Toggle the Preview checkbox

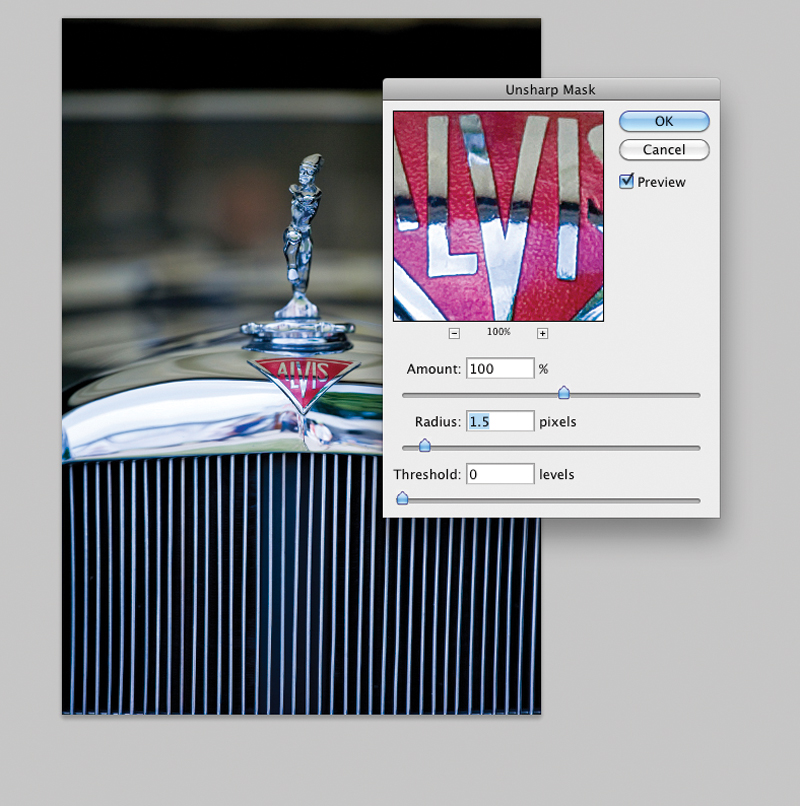pos(626,181)
